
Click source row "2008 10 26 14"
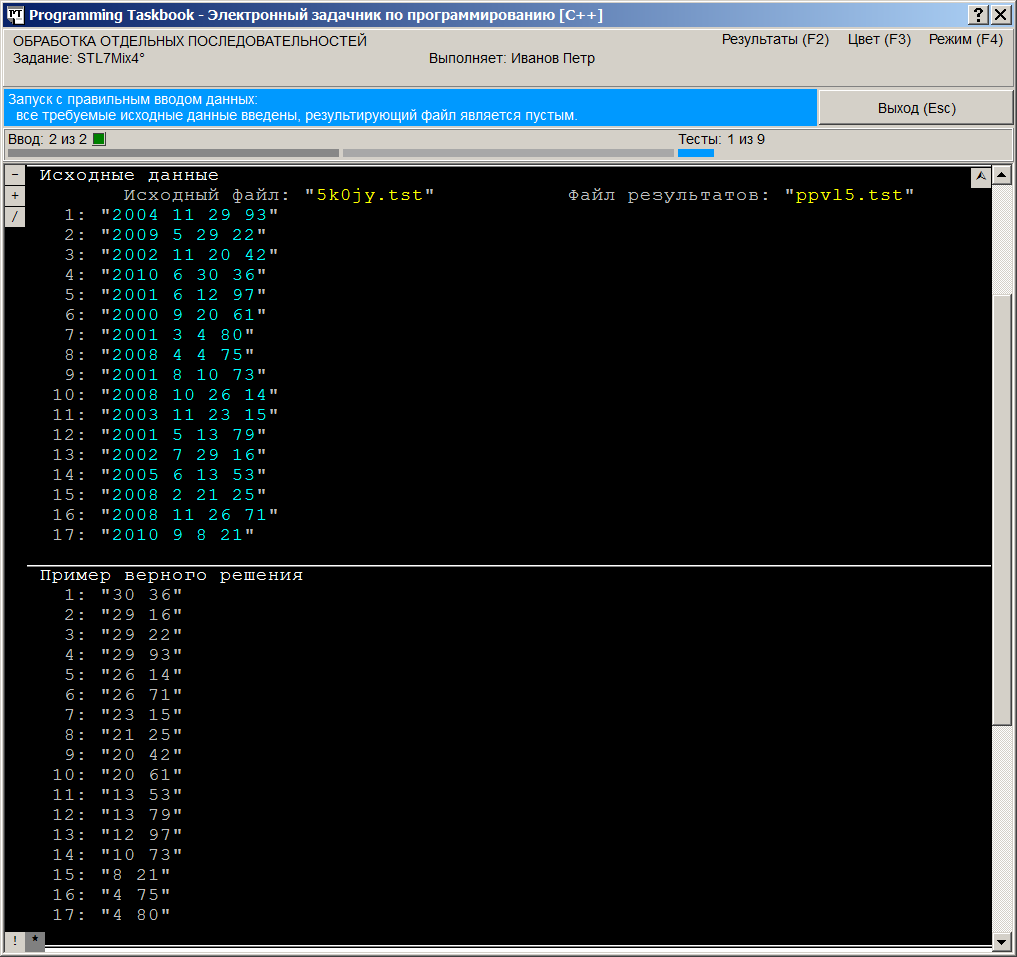pyautogui.click(x=189, y=395)
